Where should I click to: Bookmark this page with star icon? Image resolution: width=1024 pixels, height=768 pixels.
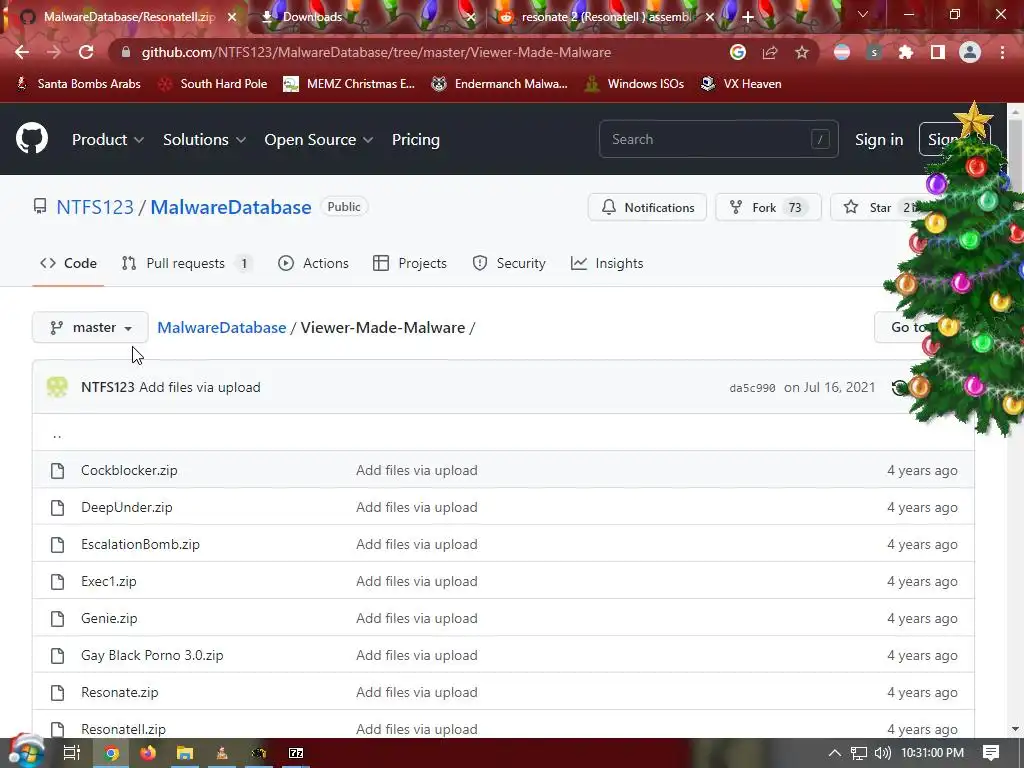[x=802, y=52]
